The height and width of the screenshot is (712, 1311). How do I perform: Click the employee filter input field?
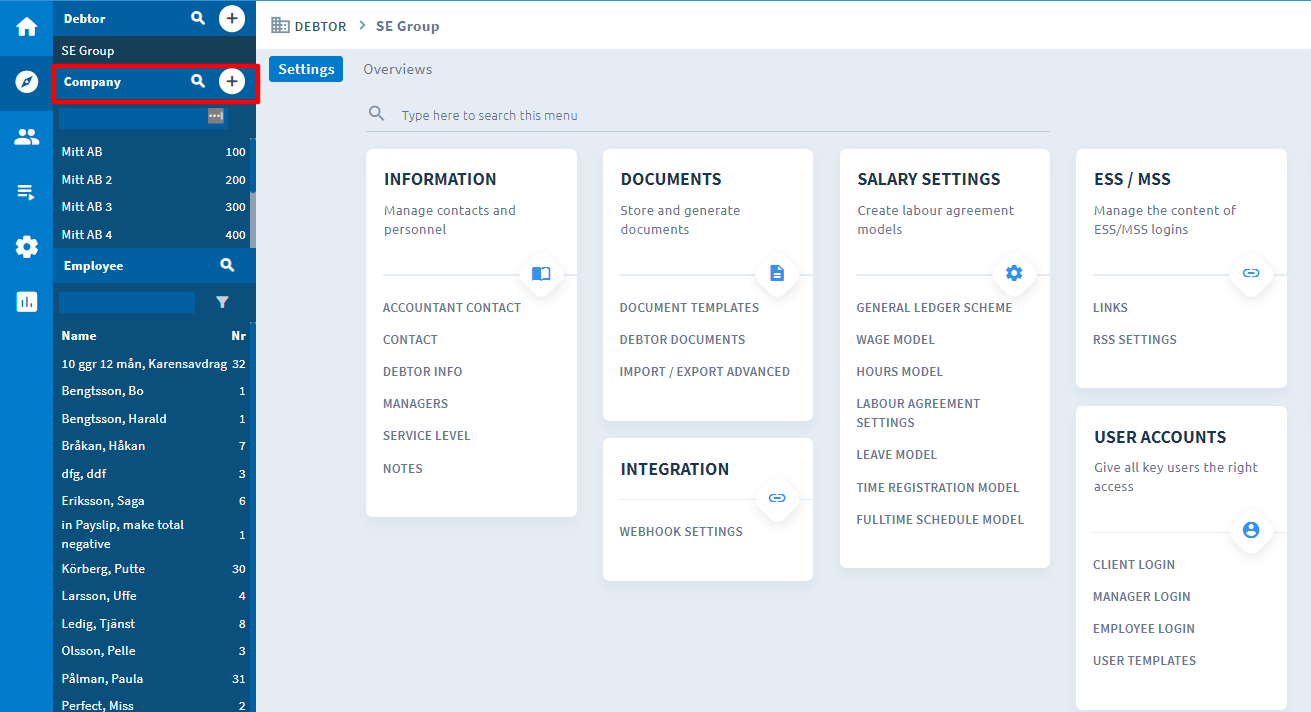tap(127, 302)
